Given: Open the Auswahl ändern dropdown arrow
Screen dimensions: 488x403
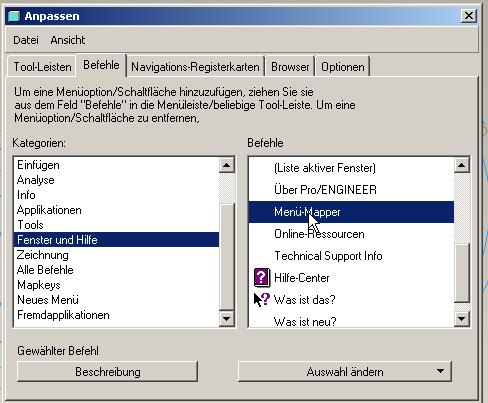Looking at the screenshot, I should click(x=440, y=371).
